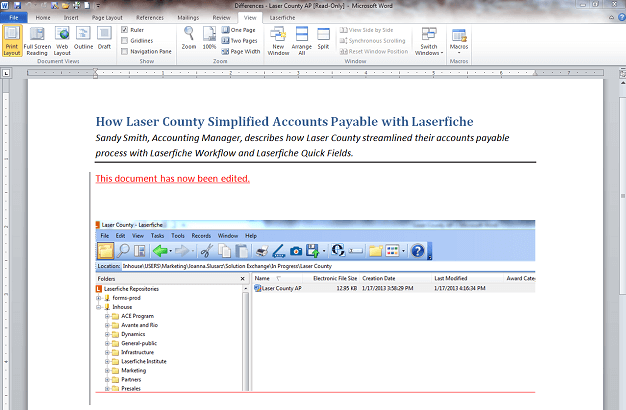Screen dimensions: 626x410
Task: Switch to Draft view
Action: click(104, 38)
